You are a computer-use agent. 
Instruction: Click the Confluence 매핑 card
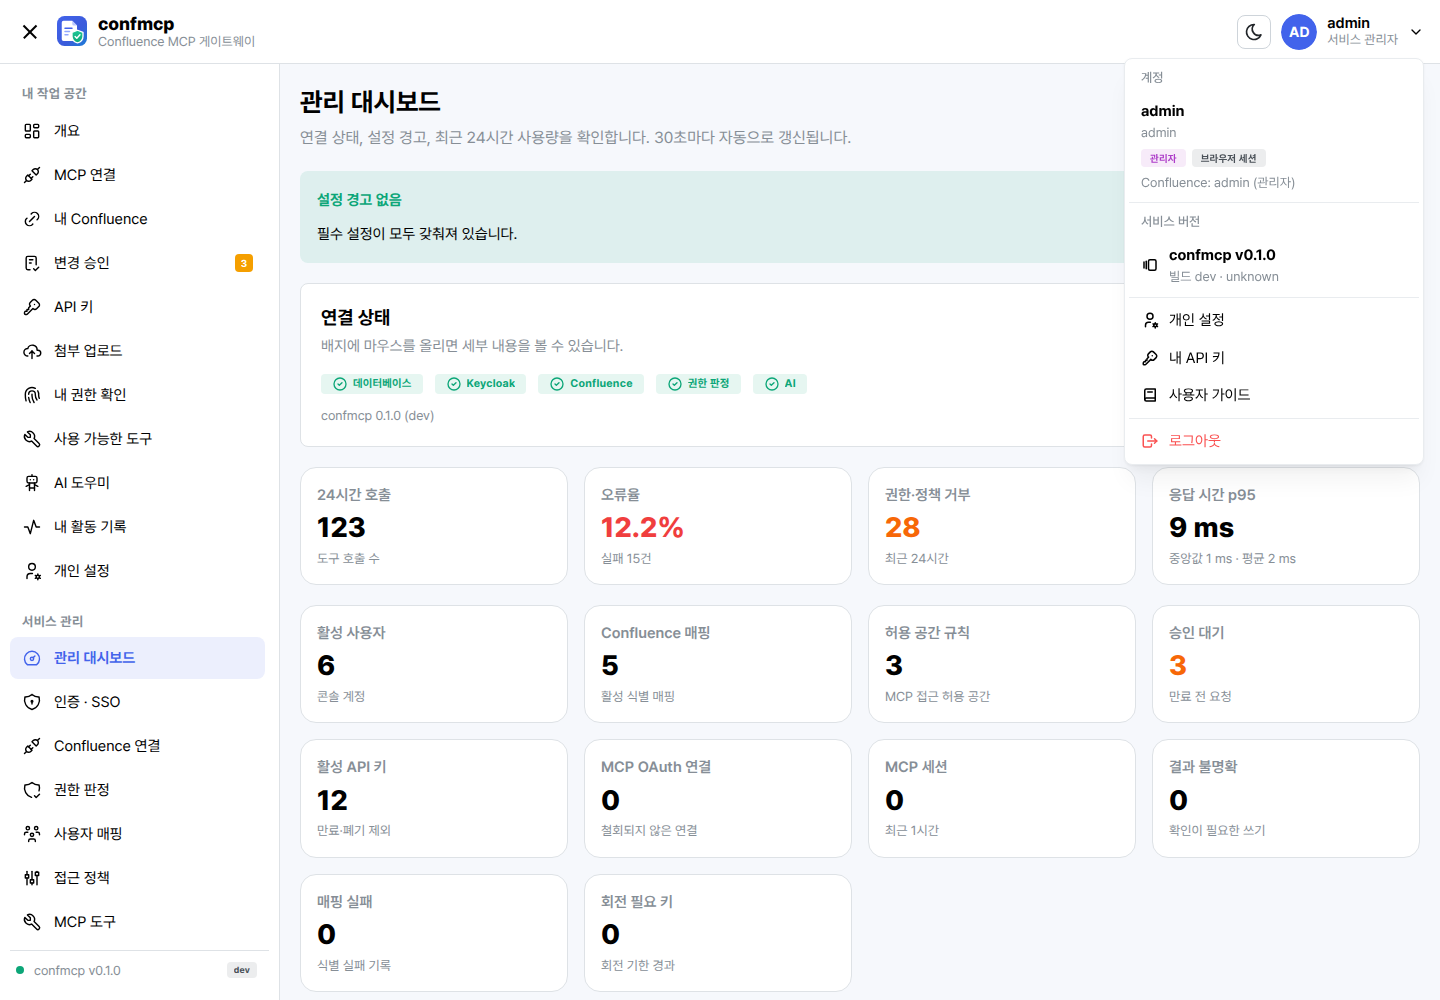(x=718, y=664)
